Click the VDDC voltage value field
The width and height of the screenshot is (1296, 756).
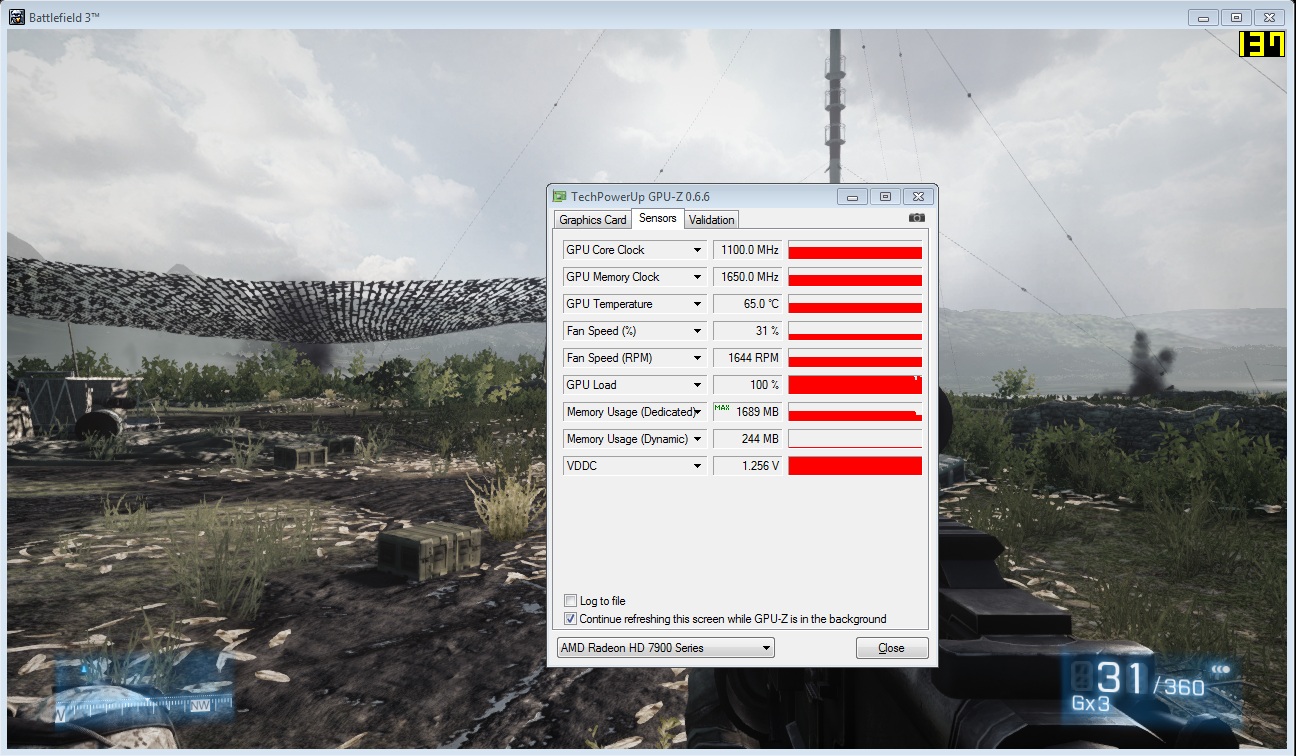746,466
